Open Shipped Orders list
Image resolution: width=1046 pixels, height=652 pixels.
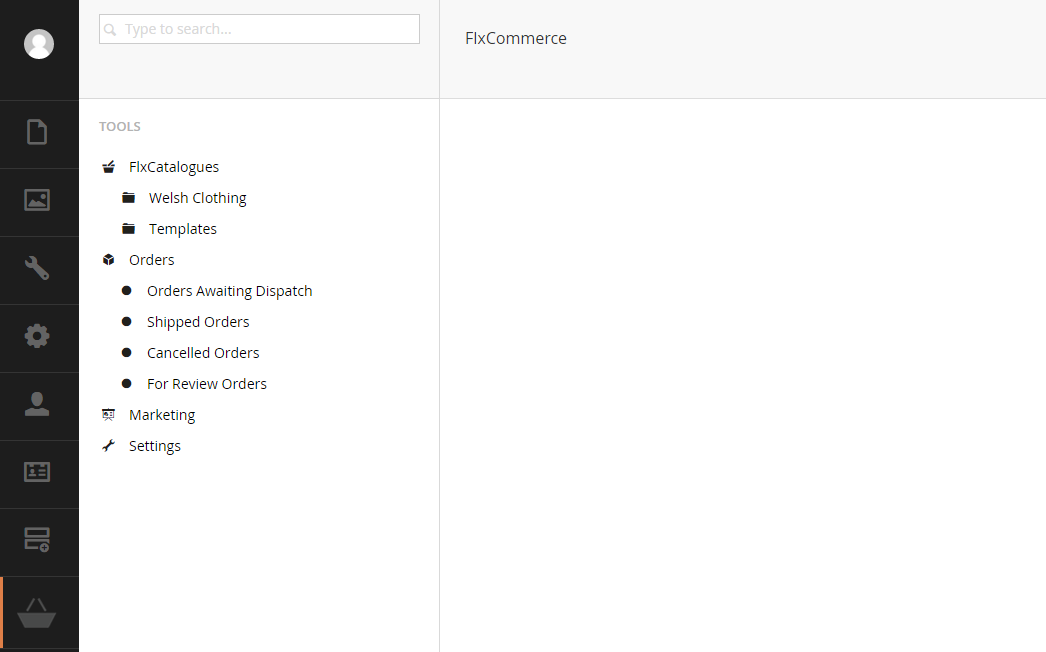click(x=198, y=322)
